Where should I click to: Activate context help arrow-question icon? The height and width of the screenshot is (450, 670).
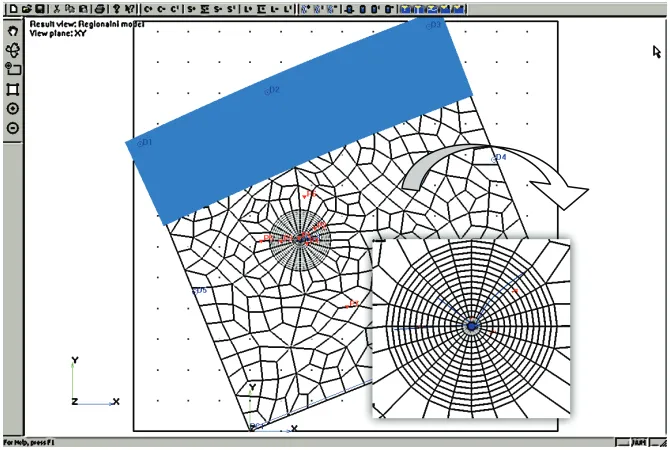(x=130, y=9)
